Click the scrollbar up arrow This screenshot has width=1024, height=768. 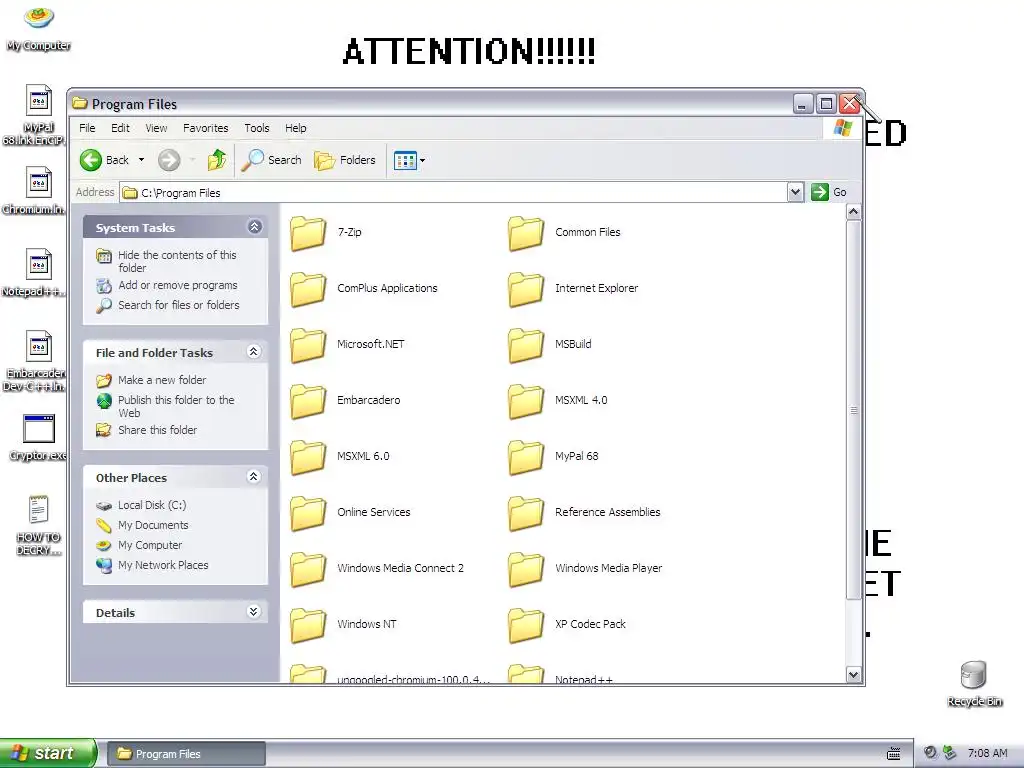click(x=853, y=212)
